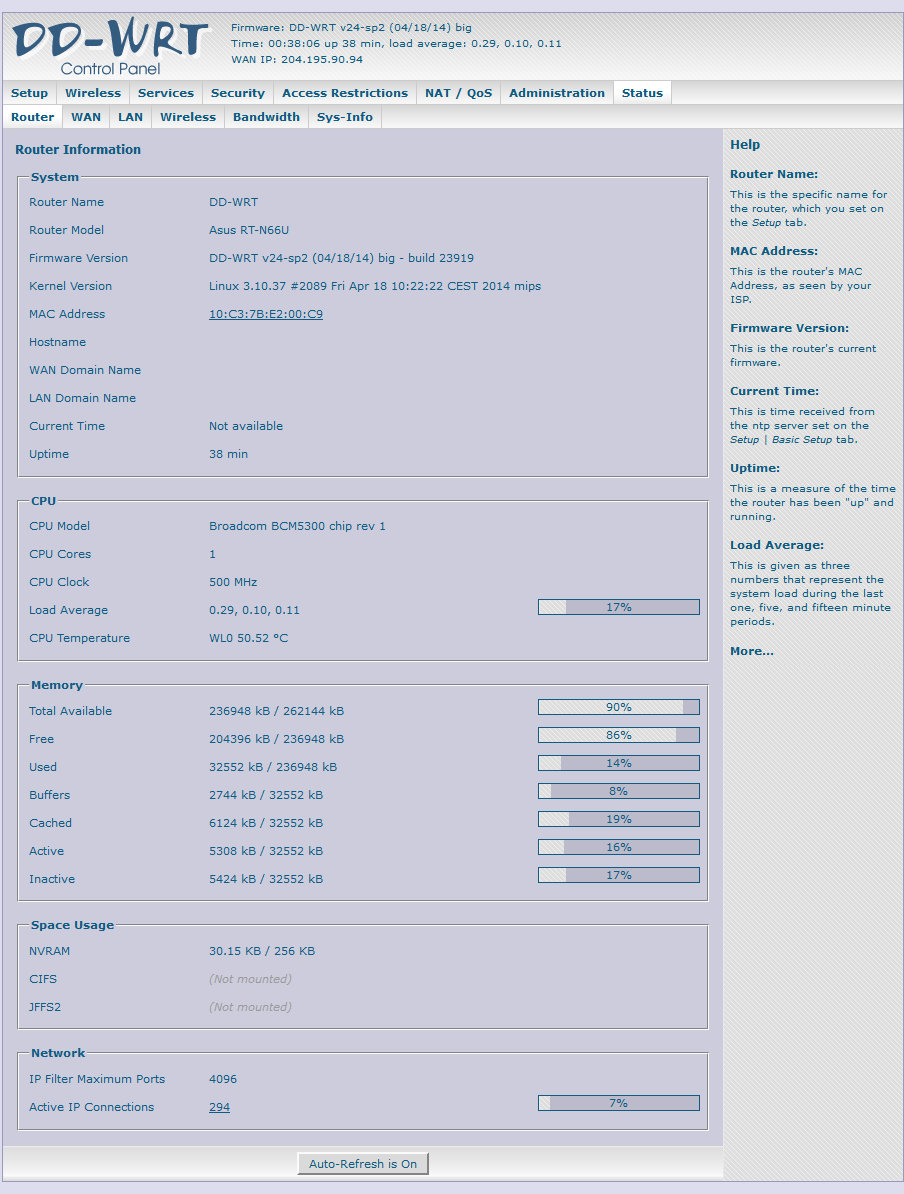Open the Active IP Connections 294 link
Screen dimensions: 904x1194
(219, 1107)
